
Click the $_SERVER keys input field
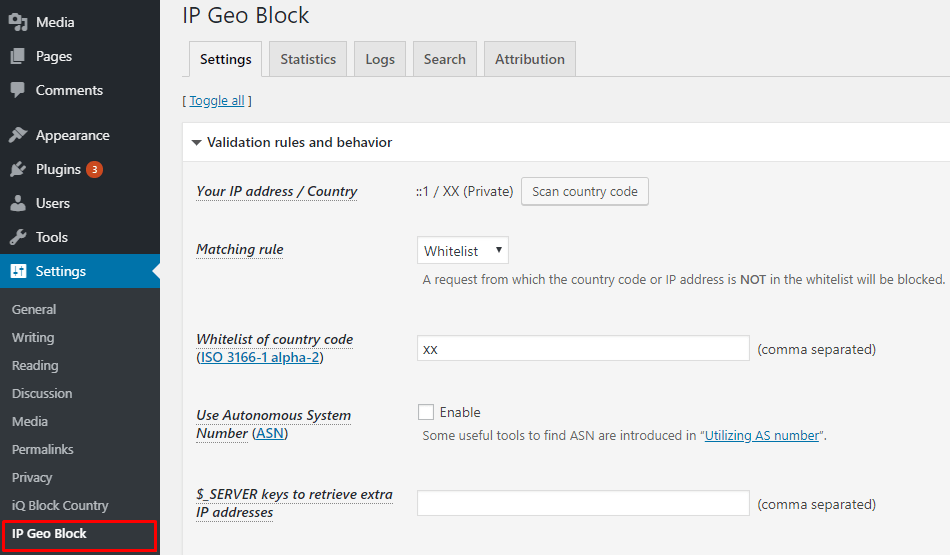[583, 503]
